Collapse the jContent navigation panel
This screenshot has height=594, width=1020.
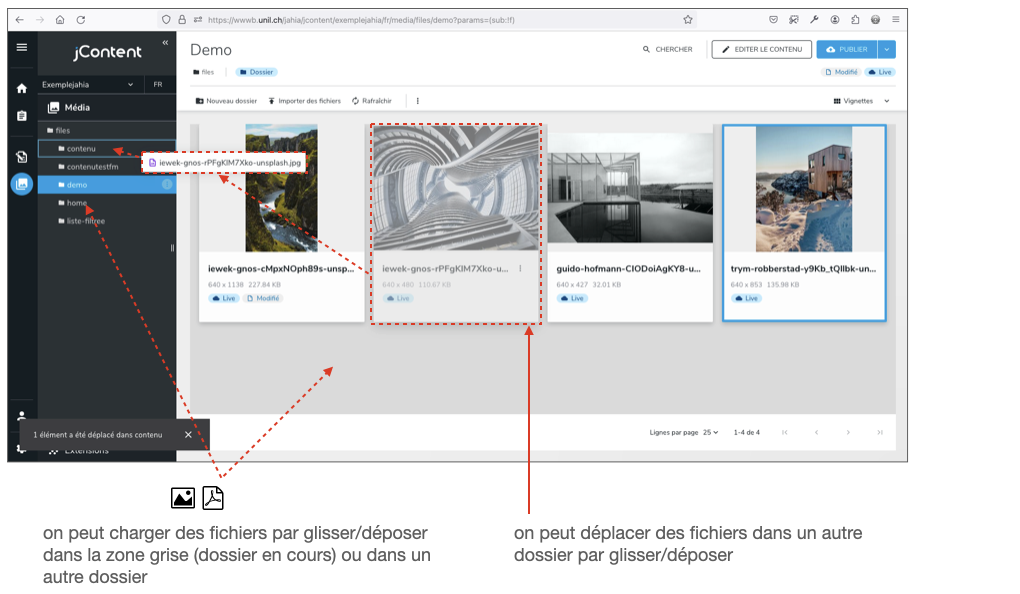[x=165, y=43]
